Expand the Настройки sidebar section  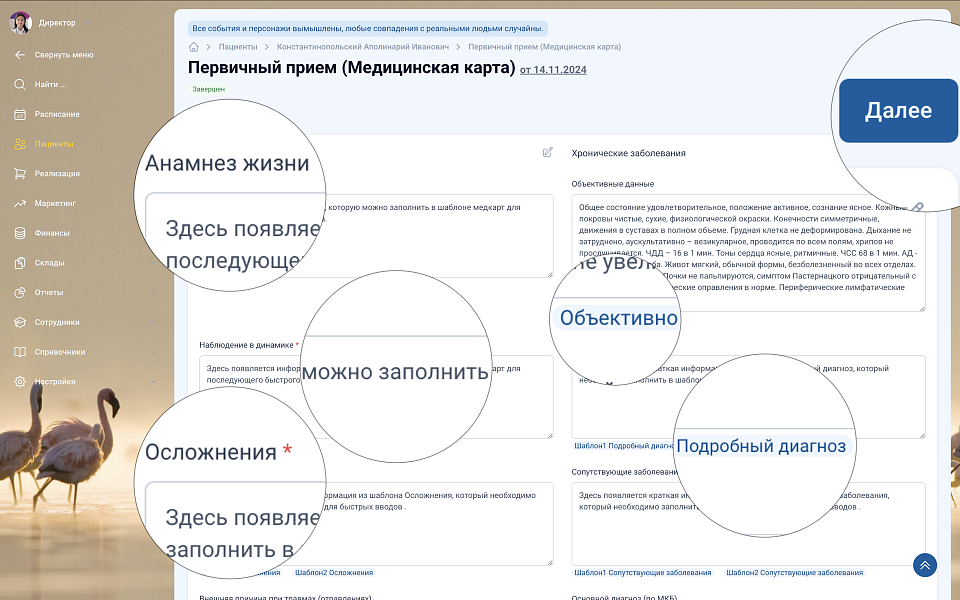pos(153,381)
